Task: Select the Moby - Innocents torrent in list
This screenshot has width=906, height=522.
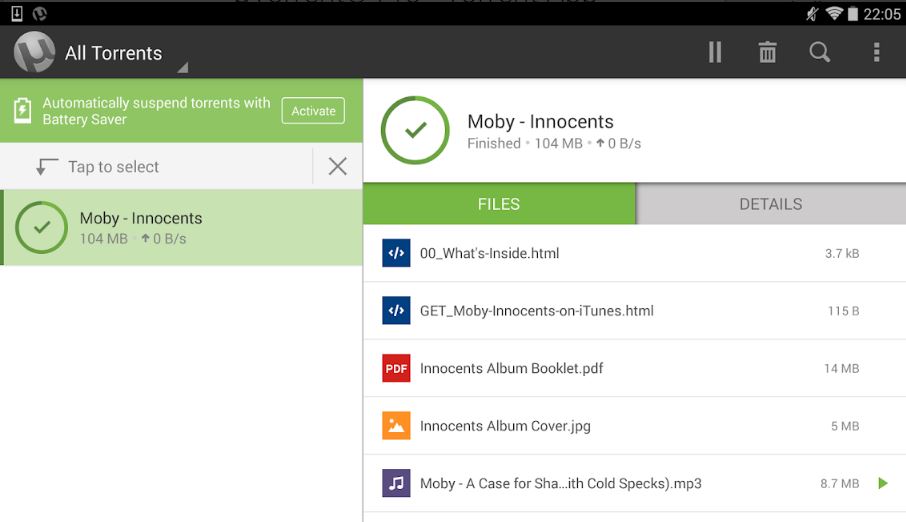Action: [x=181, y=227]
